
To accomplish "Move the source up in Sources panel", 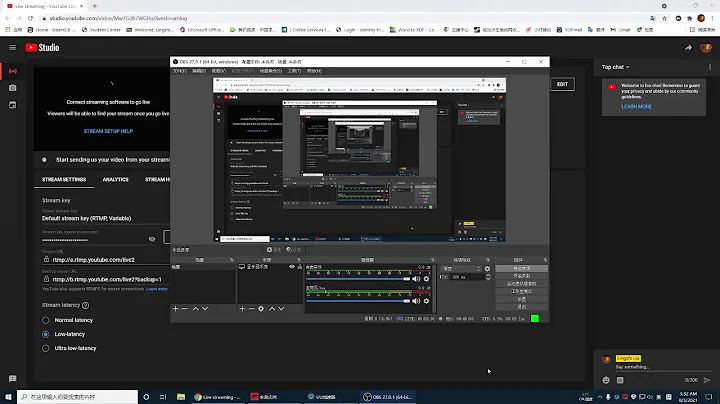I will coord(272,309).
